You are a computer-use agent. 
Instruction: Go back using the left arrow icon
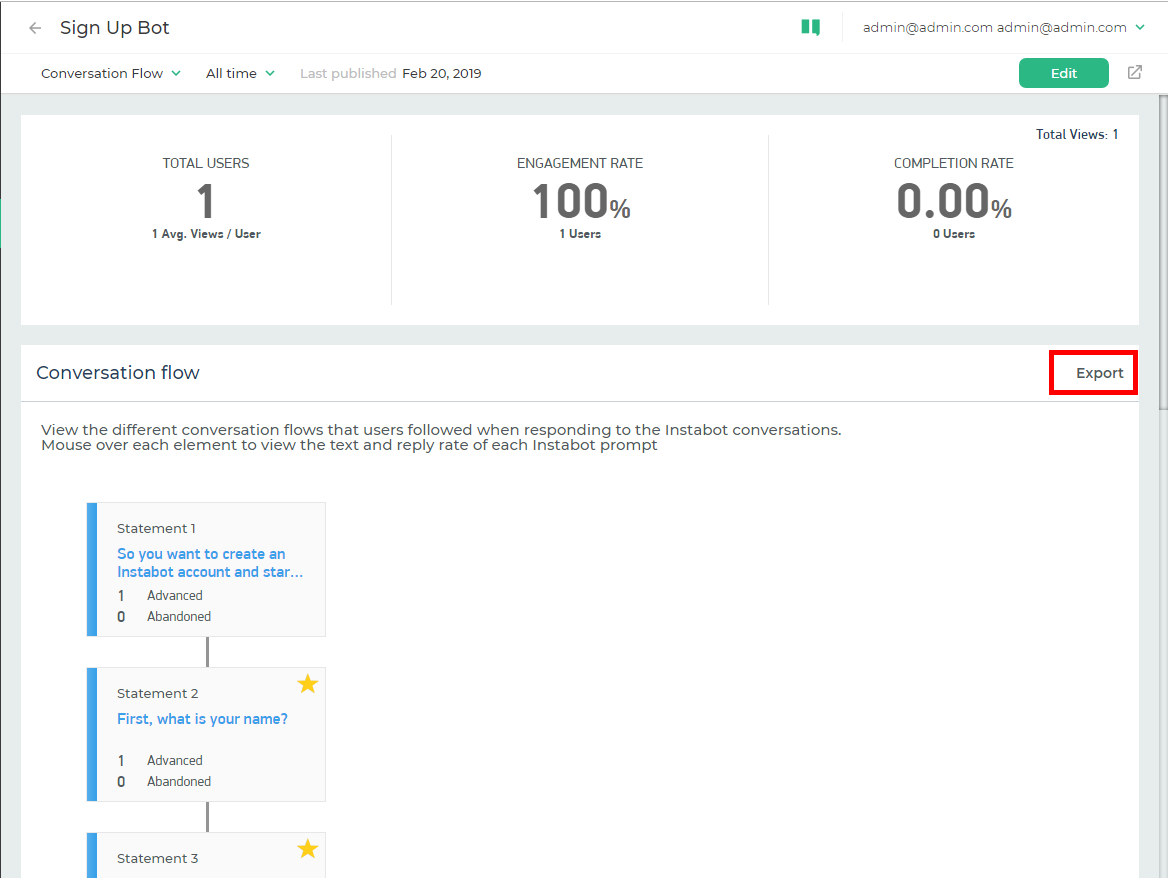pyautogui.click(x=35, y=28)
